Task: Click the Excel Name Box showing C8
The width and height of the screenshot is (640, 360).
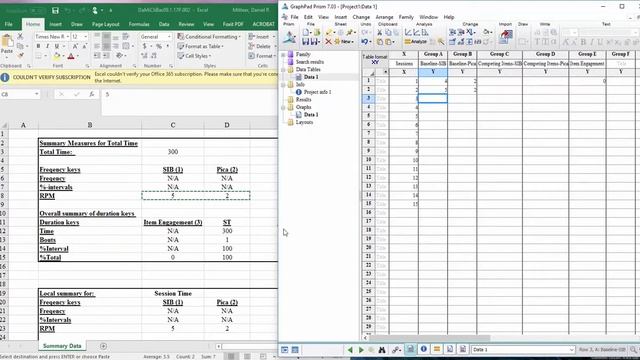Action: tap(20, 94)
